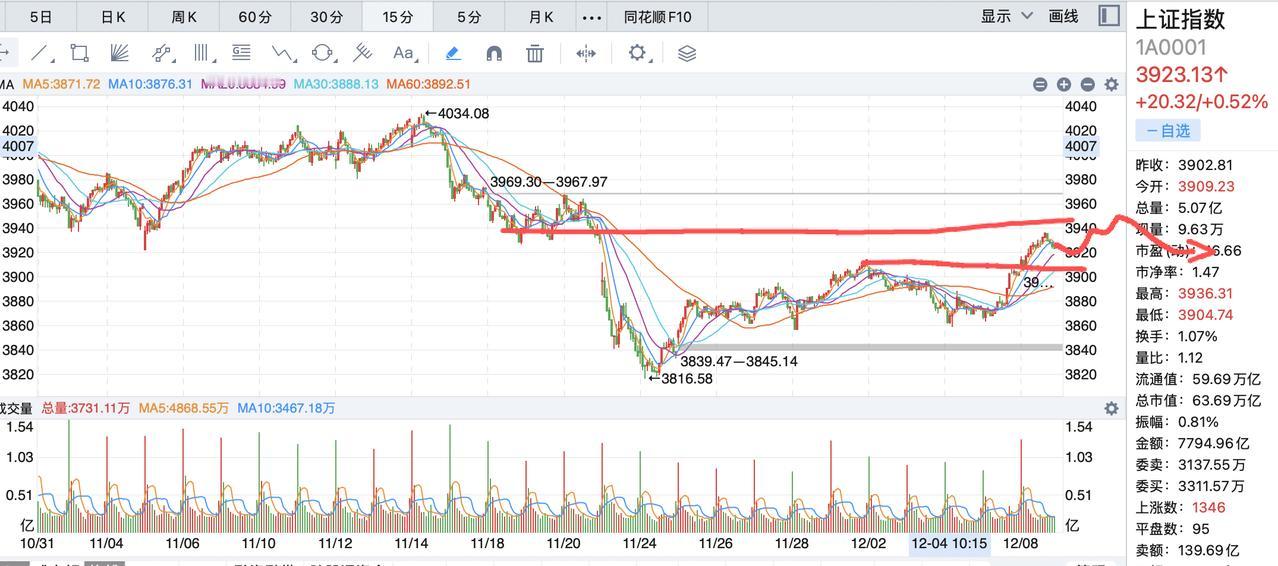Click the blue pen color tool
1278x566 pixels.
[452, 53]
